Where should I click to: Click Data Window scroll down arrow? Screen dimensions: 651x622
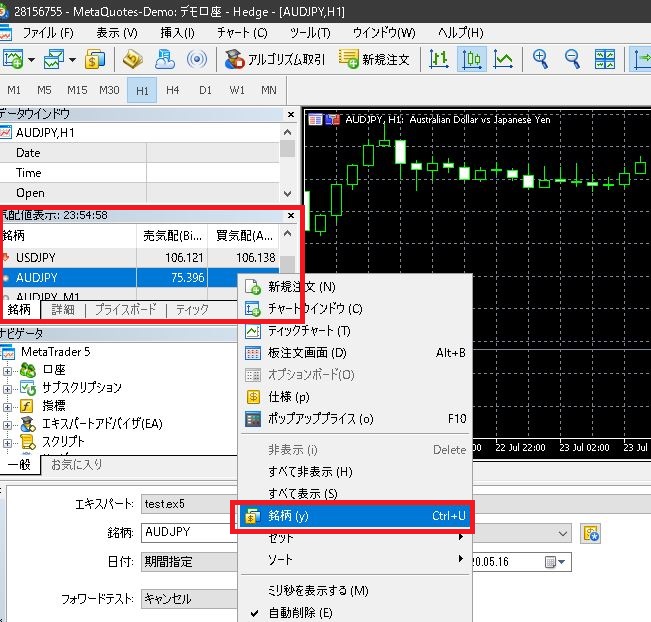287,193
